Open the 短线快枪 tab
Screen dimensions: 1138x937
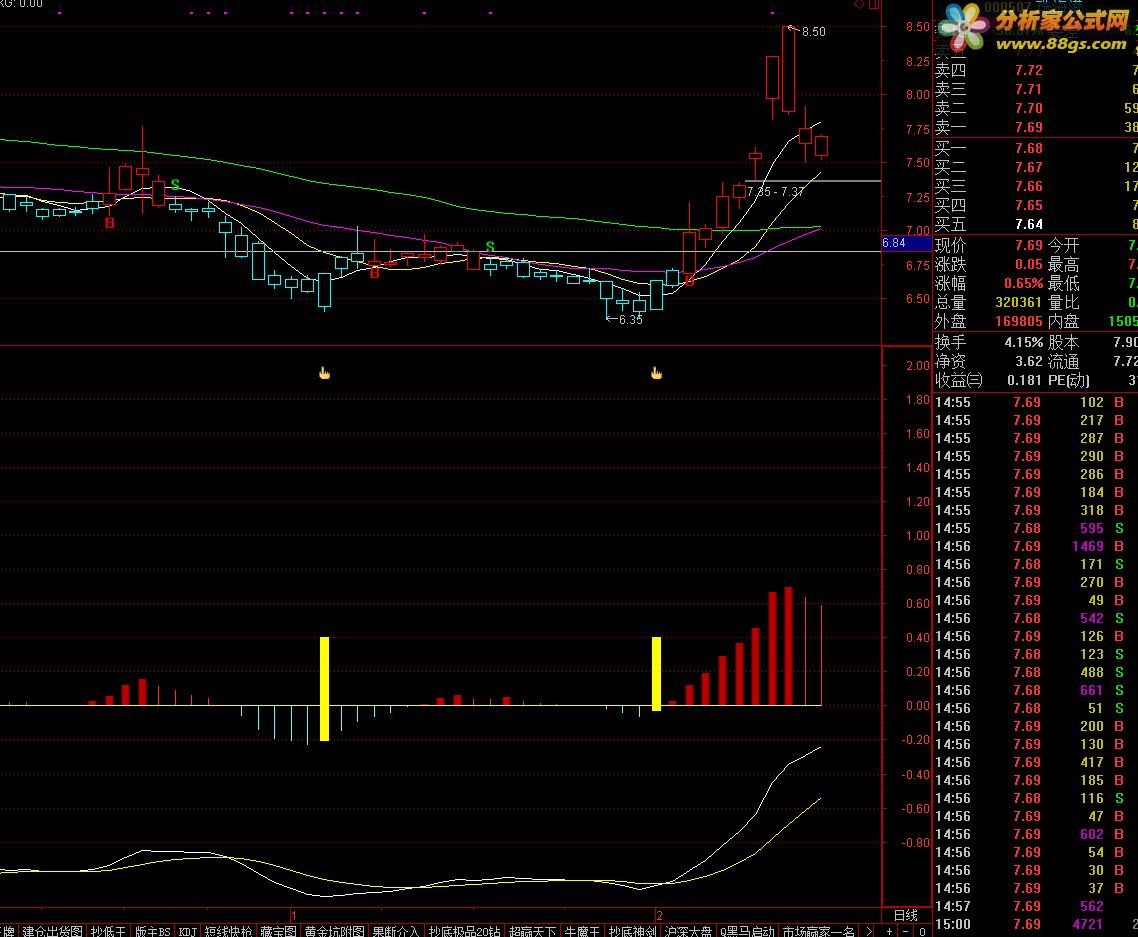[x=229, y=931]
